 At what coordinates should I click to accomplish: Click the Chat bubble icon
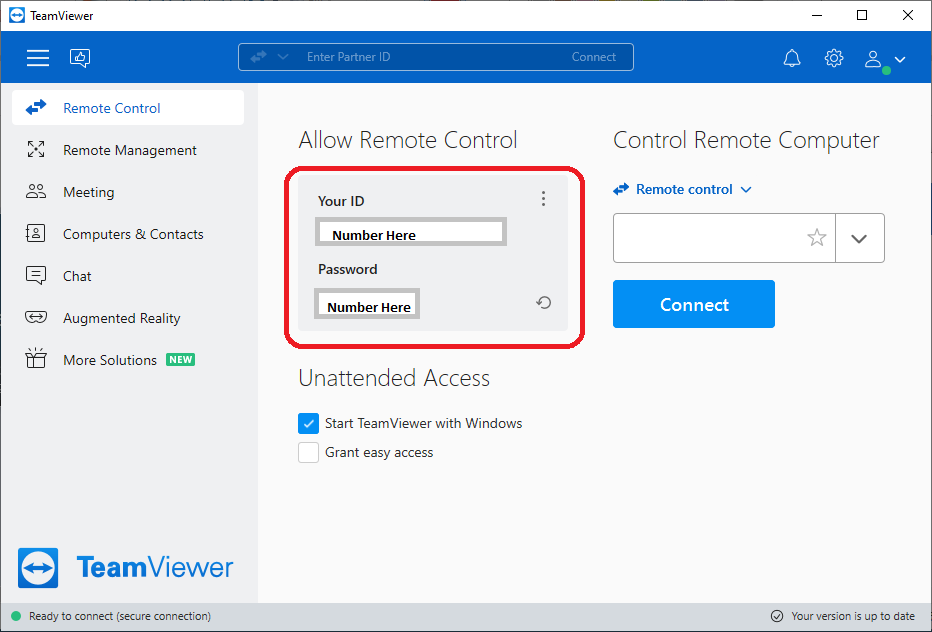point(36,275)
